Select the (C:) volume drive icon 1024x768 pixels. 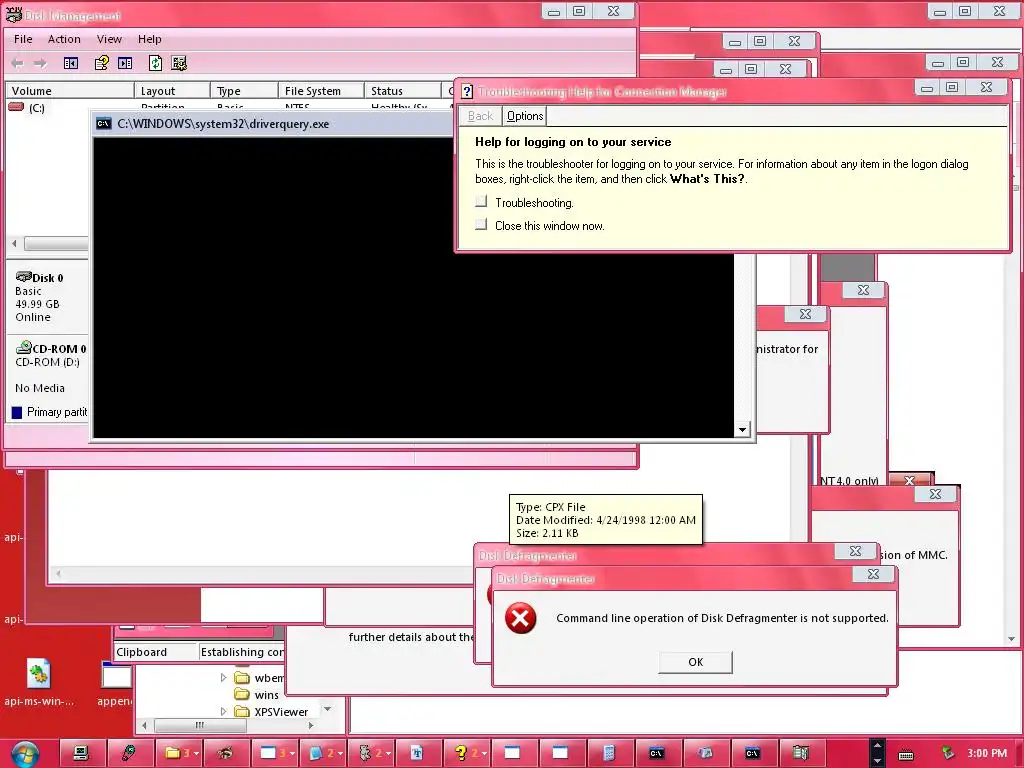pos(16,107)
